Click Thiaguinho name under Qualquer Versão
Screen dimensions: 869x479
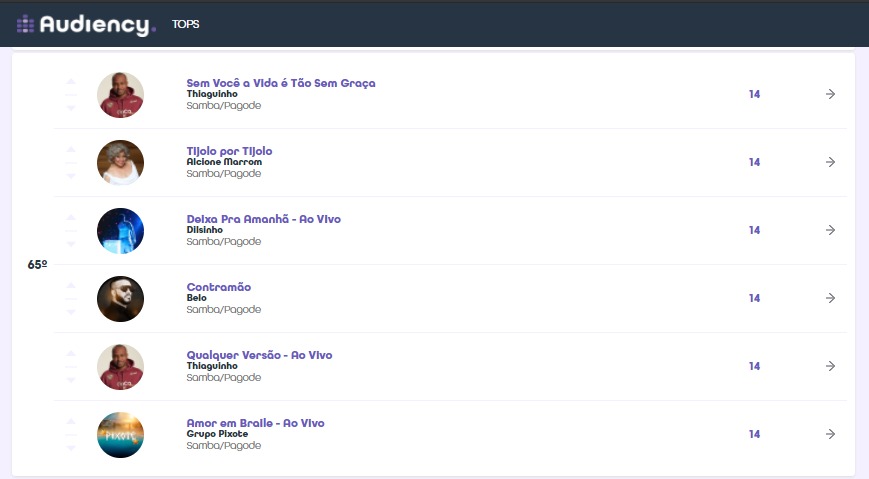pos(212,366)
